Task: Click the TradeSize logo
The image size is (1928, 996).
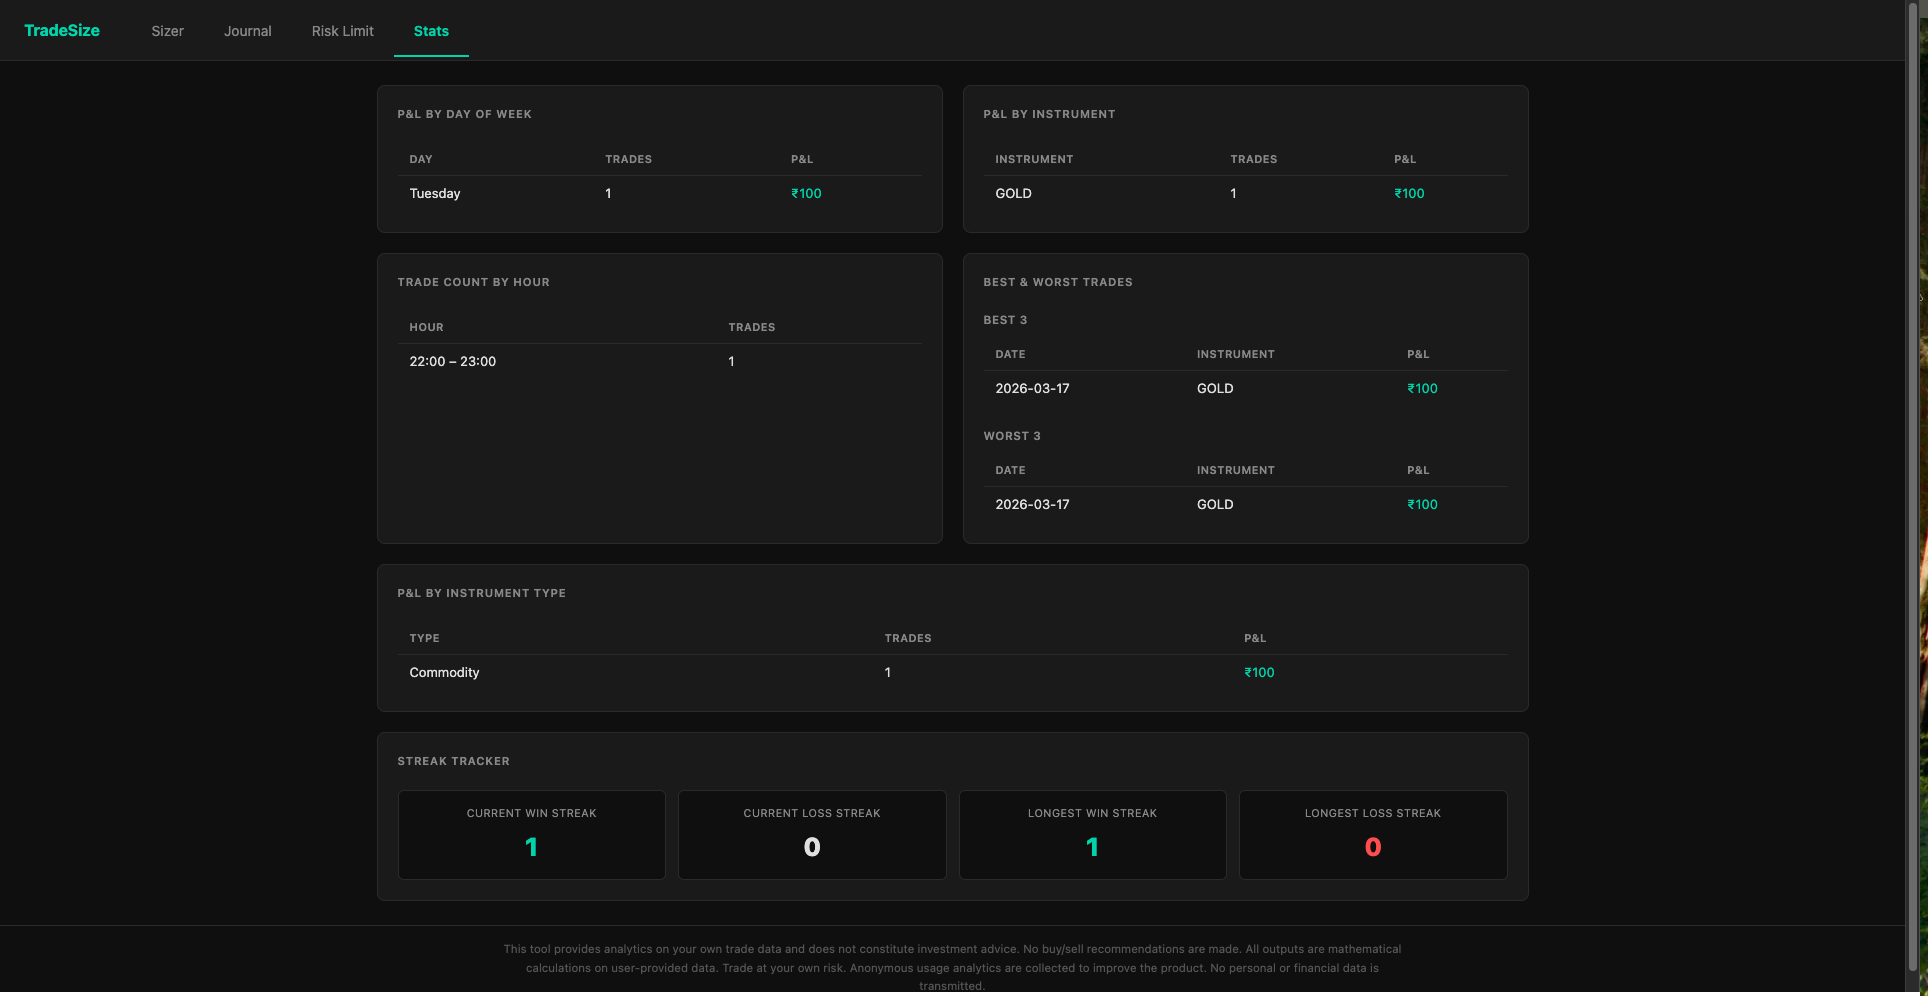Action: click(61, 30)
